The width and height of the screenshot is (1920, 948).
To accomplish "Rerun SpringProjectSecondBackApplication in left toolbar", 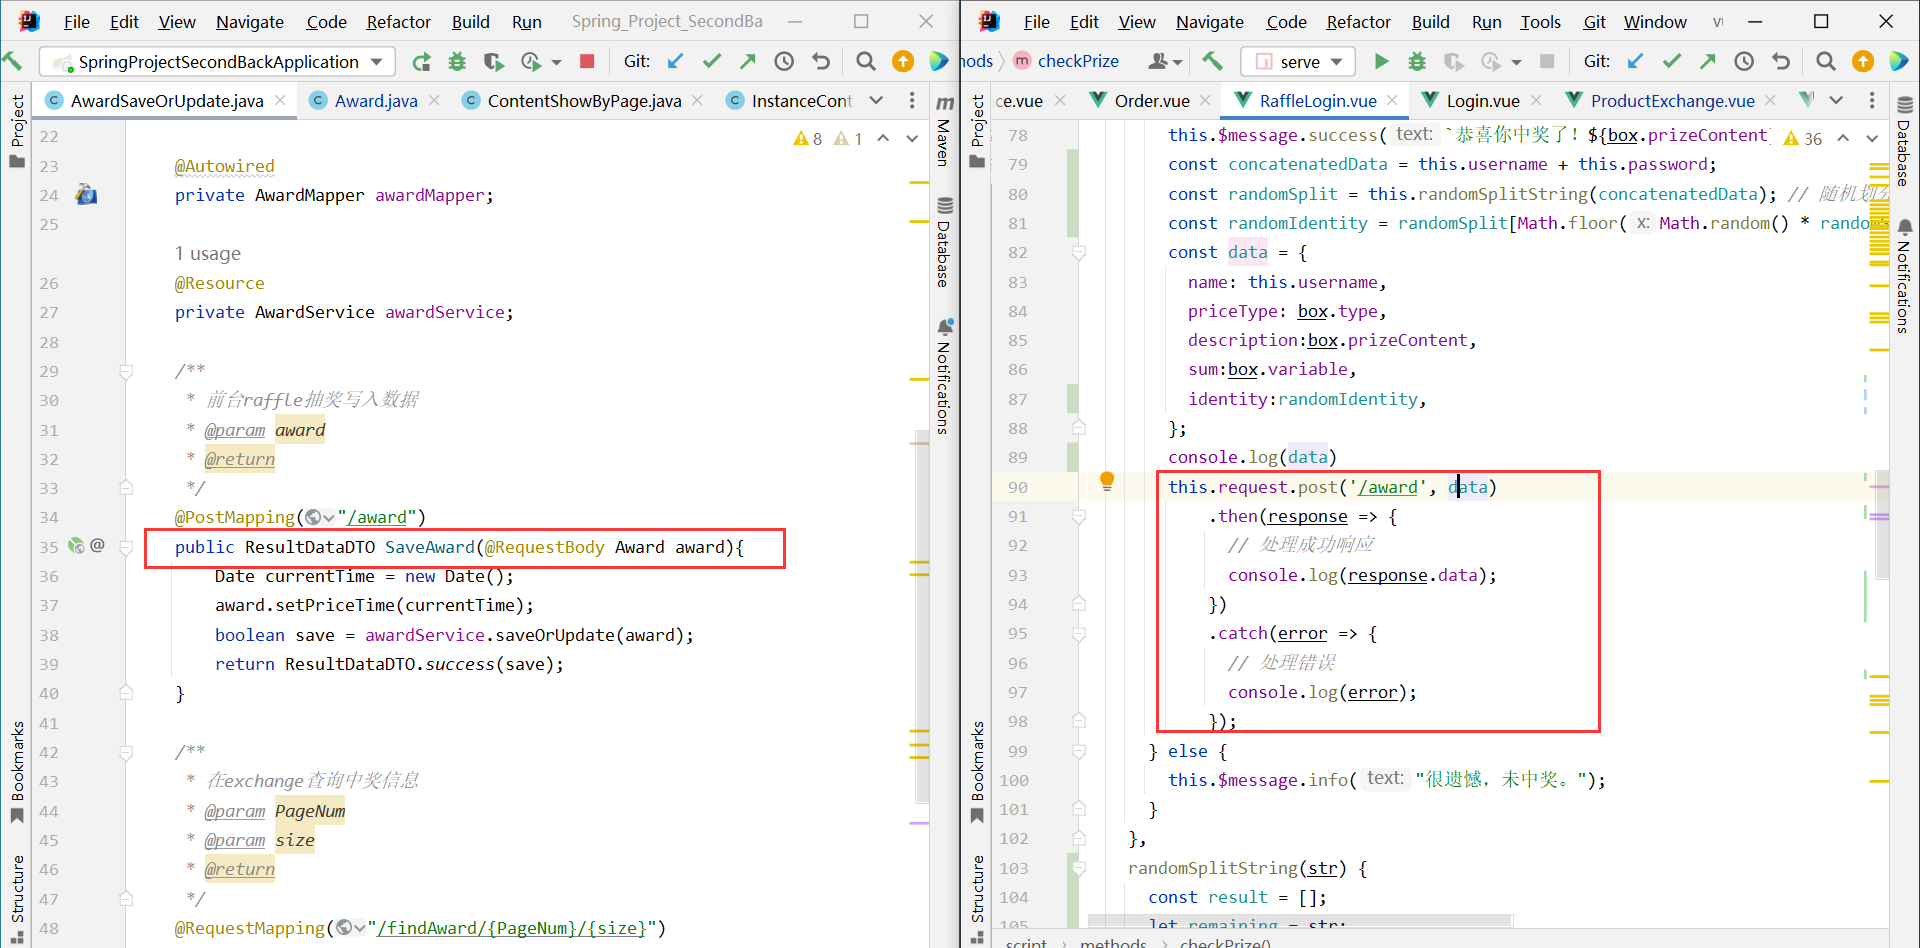I will coord(422,62).
